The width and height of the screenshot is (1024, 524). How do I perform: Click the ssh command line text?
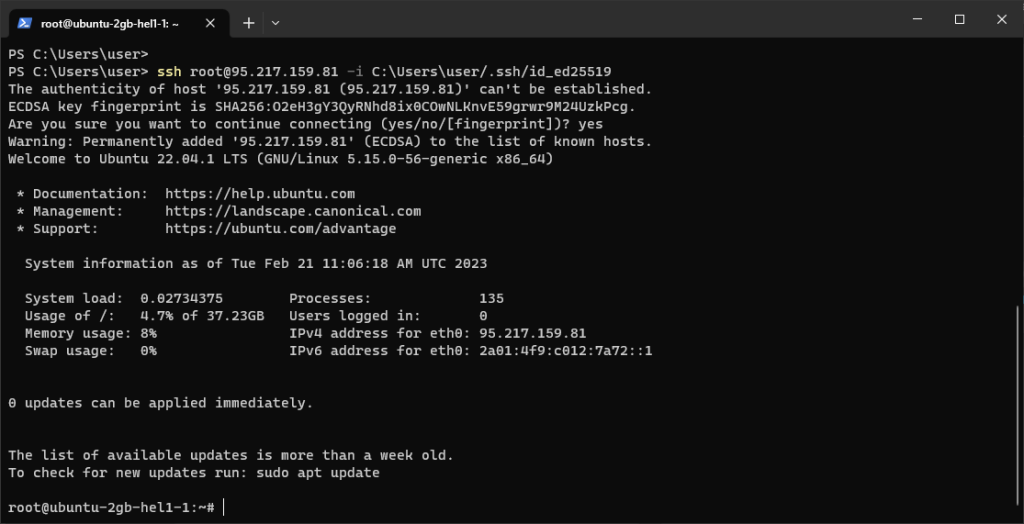click(x=379, y=72)
